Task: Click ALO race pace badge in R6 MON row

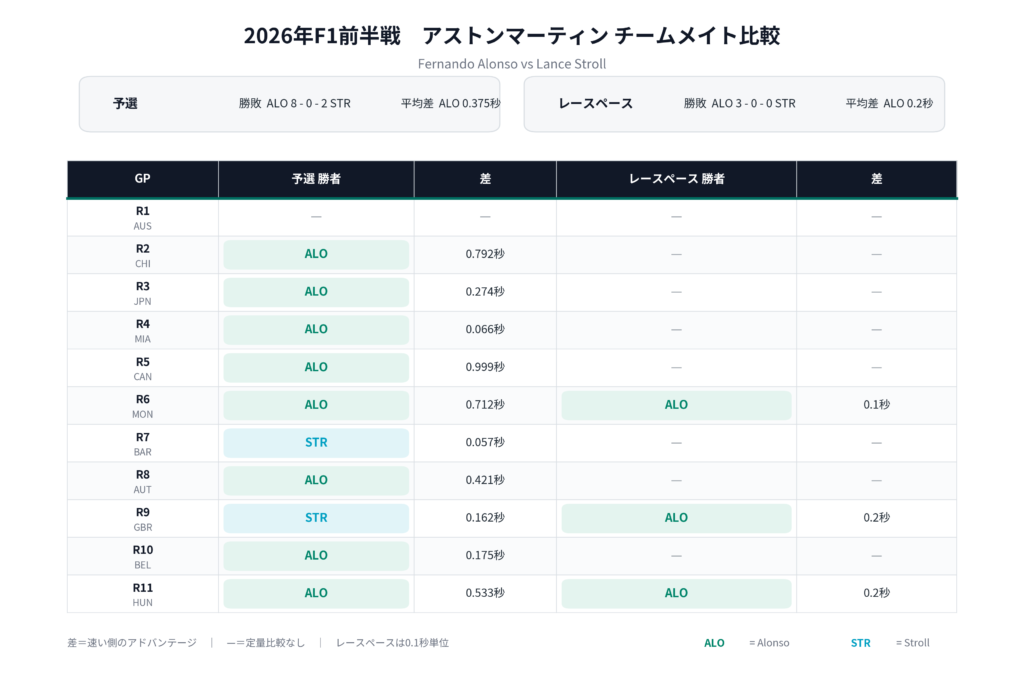Action: 677,405
